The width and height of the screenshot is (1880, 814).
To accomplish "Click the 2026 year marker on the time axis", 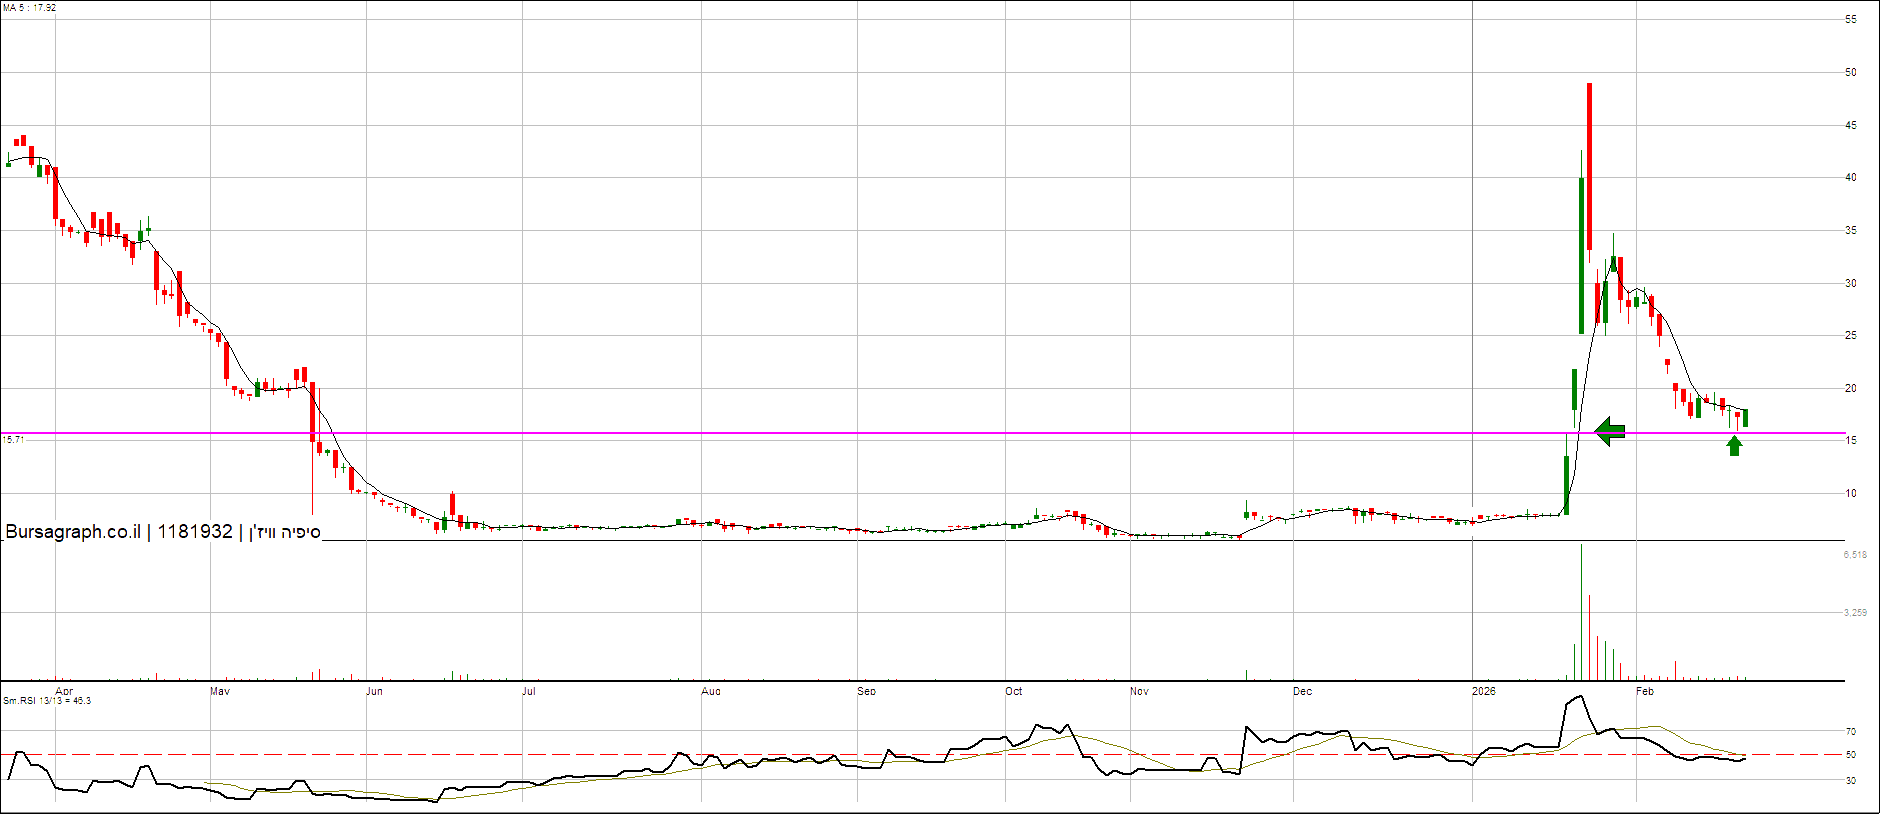I will tap(1484, 691).
